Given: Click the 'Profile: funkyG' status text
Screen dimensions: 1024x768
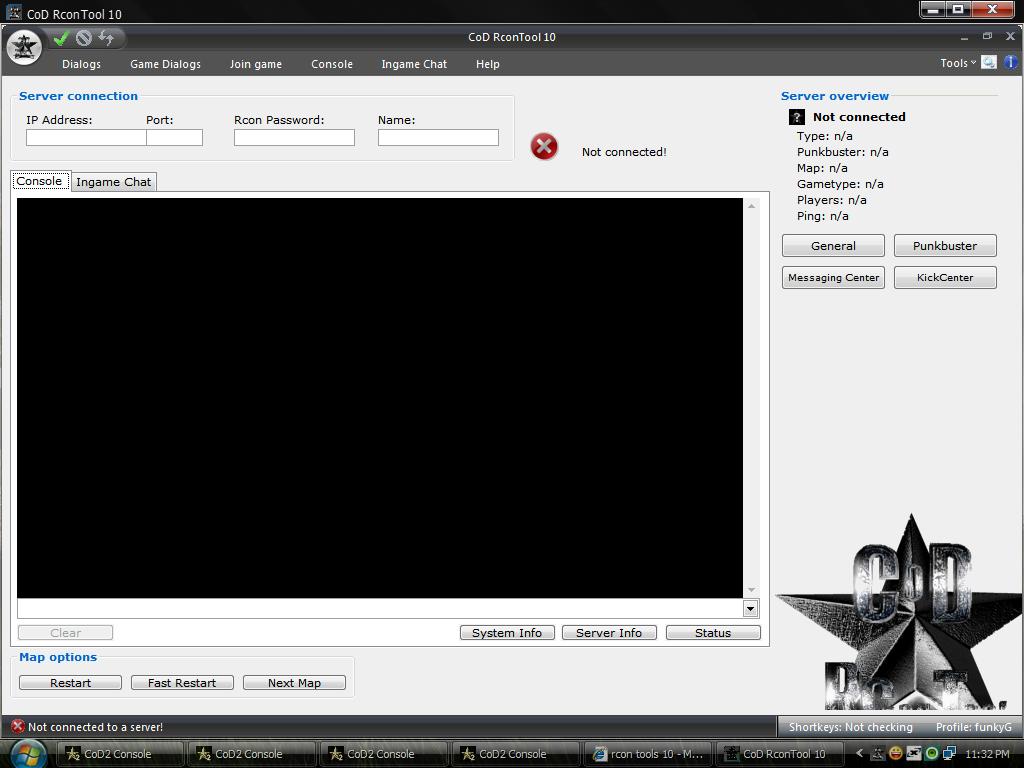Looking at the screenshot, I should pyautogui.click(x=973, y=727).
